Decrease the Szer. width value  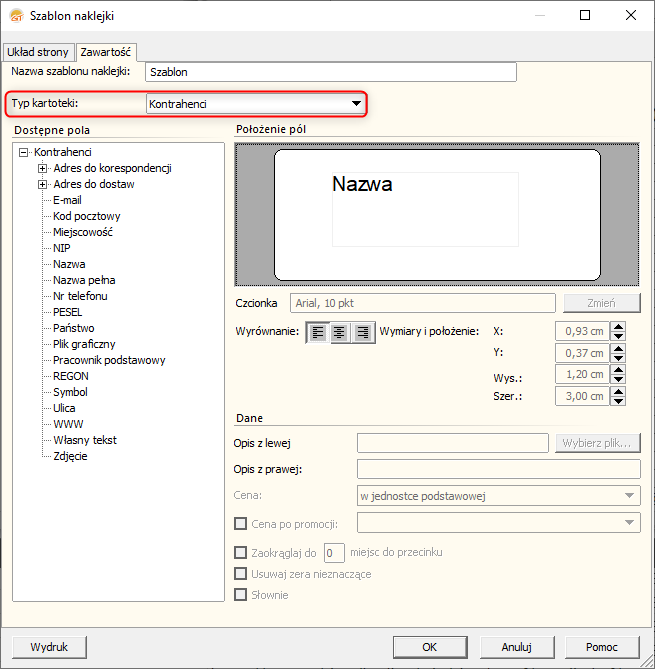tap(618, 401)
